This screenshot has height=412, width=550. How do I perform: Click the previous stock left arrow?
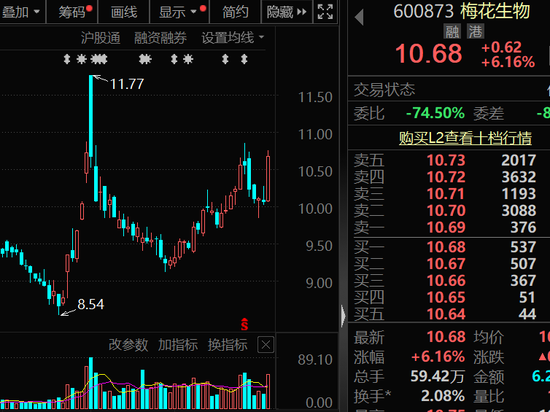[359, 17]
